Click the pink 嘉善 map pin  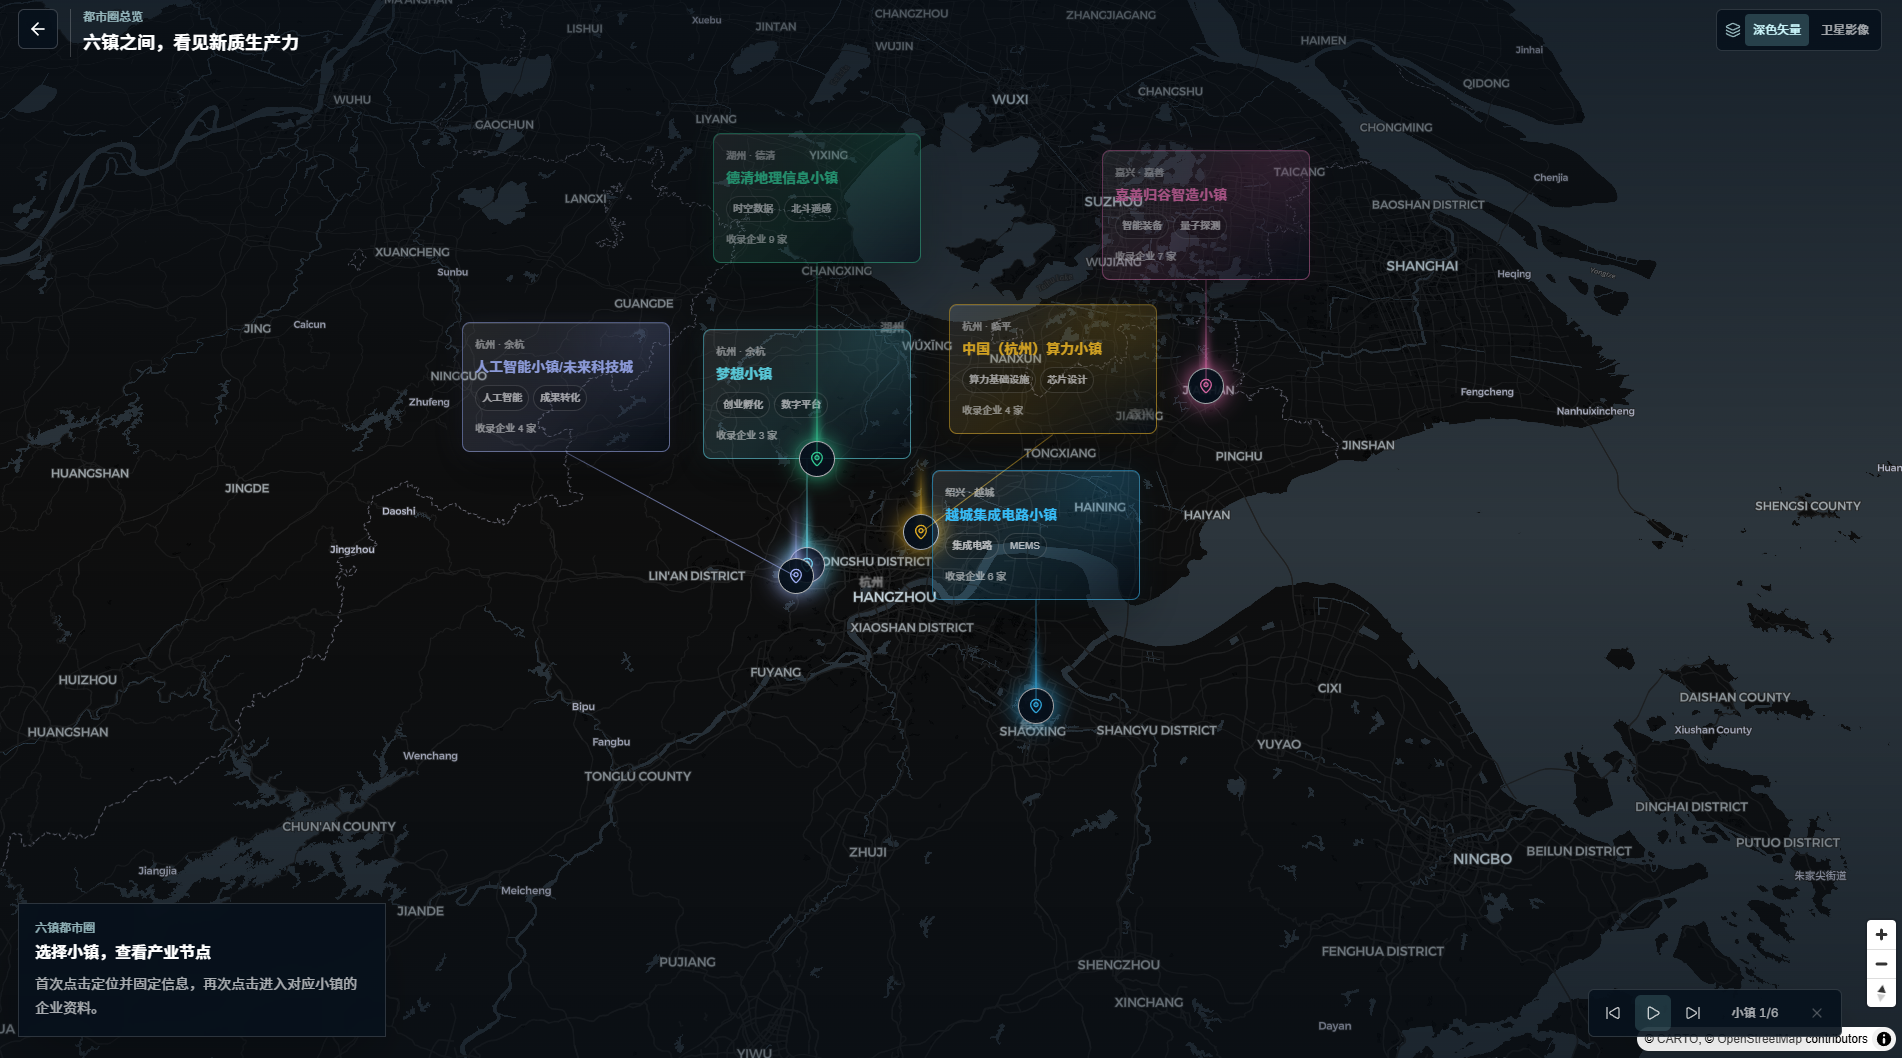pyautogui.click(x=1206, y=386)
